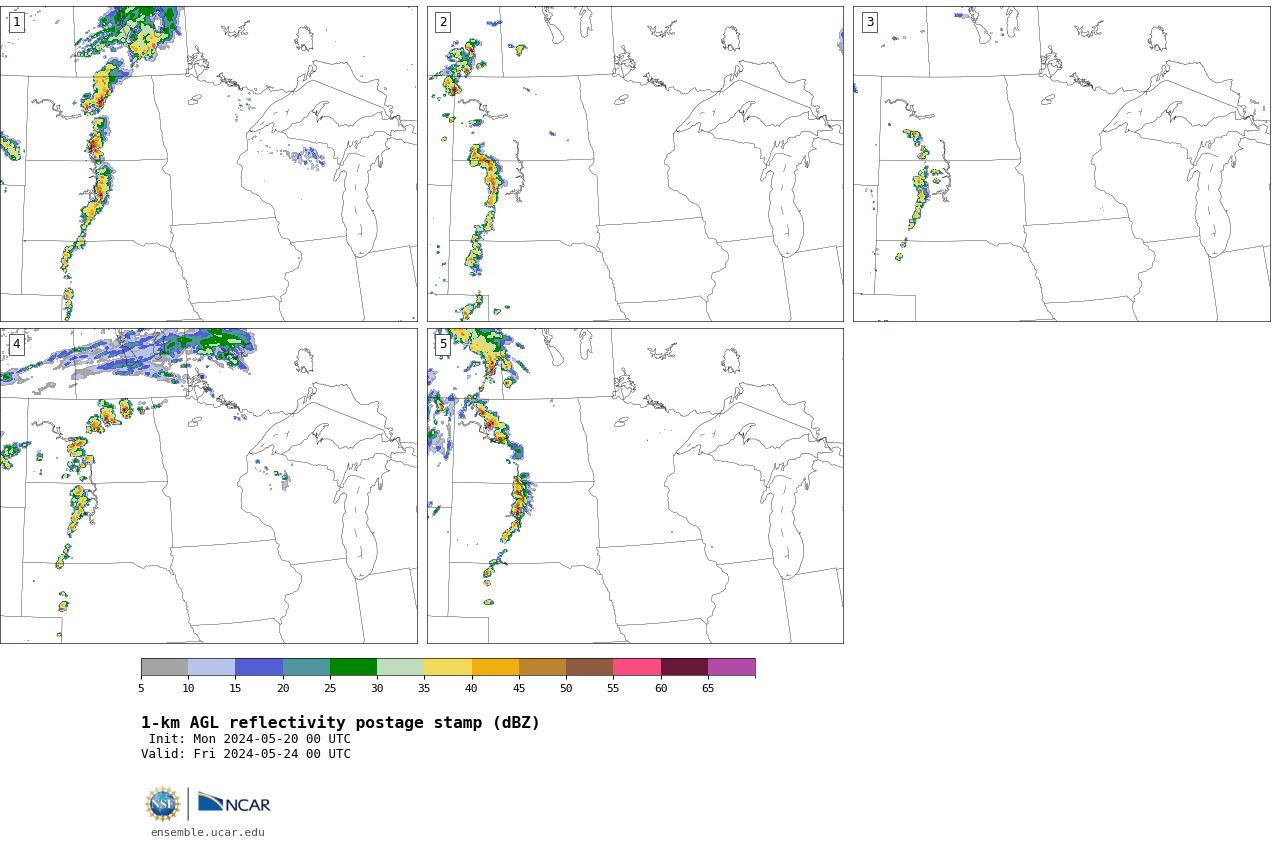Click the colorbar tick label 20
1280x844 pixels.
point(283,688)
